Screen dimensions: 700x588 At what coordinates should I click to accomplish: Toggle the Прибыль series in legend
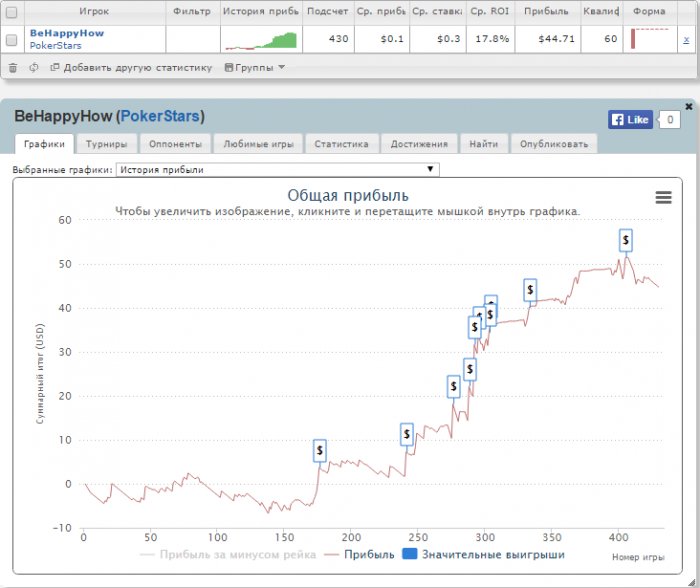359,554
